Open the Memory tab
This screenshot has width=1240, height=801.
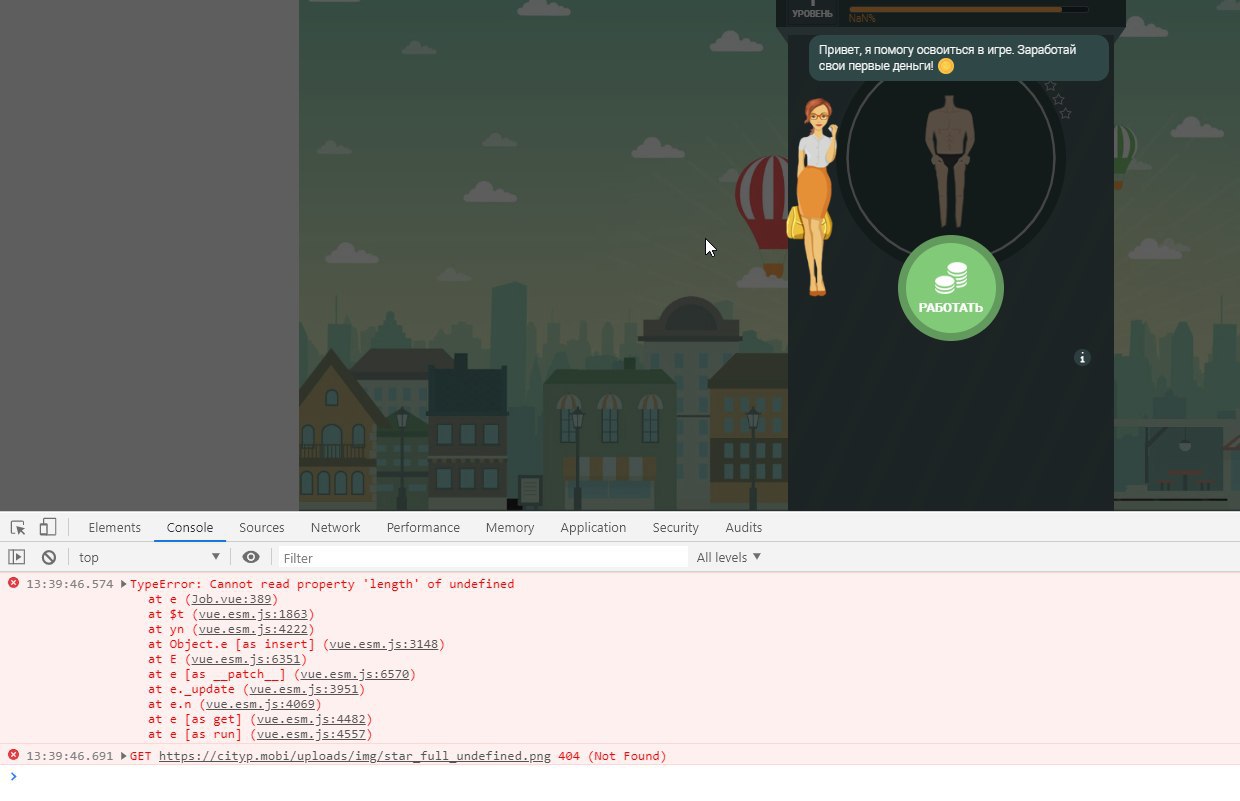(x=510, y=527)
